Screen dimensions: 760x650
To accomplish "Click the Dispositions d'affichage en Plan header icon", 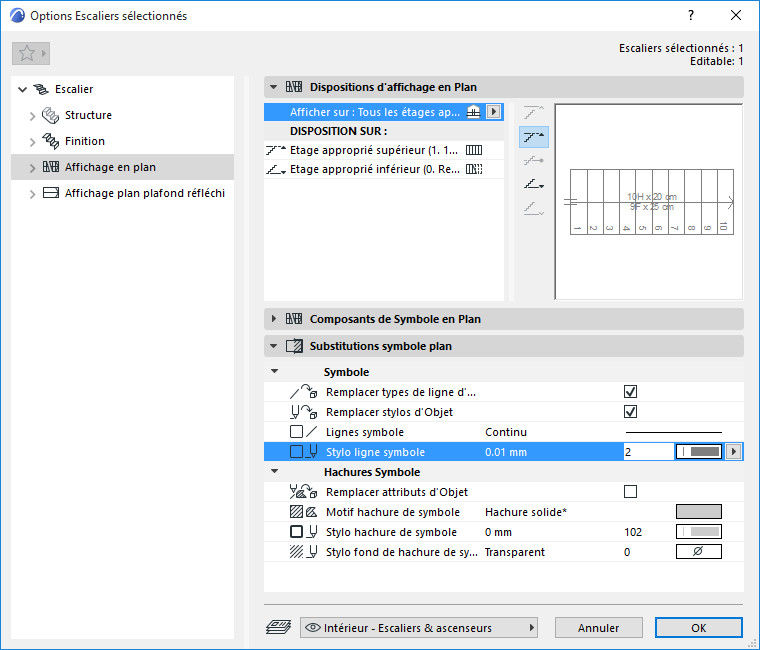I will click(x=294, y=87).
